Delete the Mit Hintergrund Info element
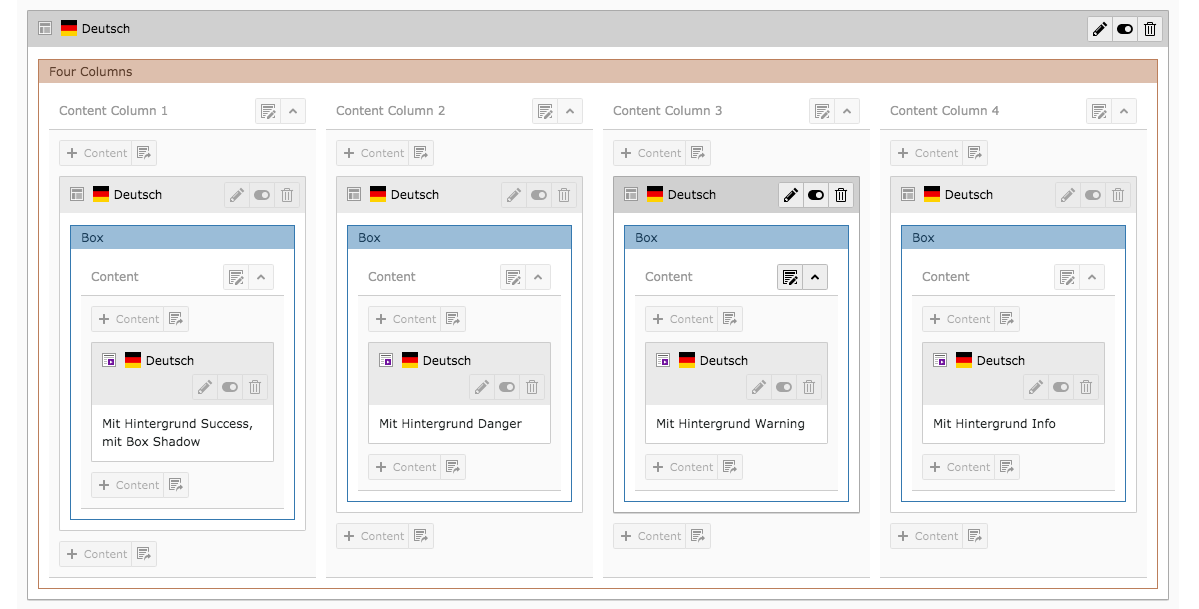 (x=1086, y=387)
